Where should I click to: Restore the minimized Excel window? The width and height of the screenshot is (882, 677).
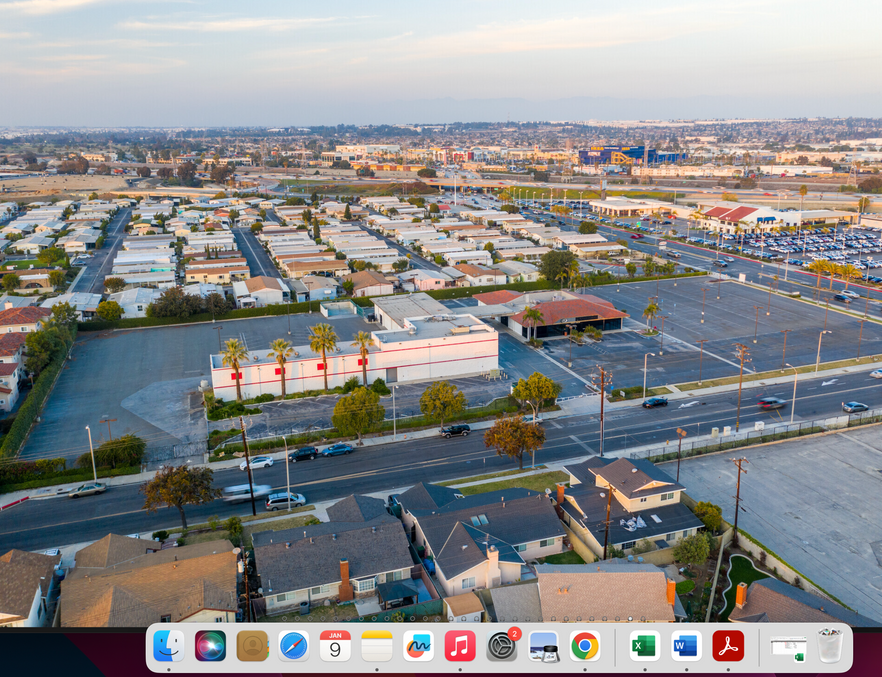pyautogui.click(x=788, y=647)
